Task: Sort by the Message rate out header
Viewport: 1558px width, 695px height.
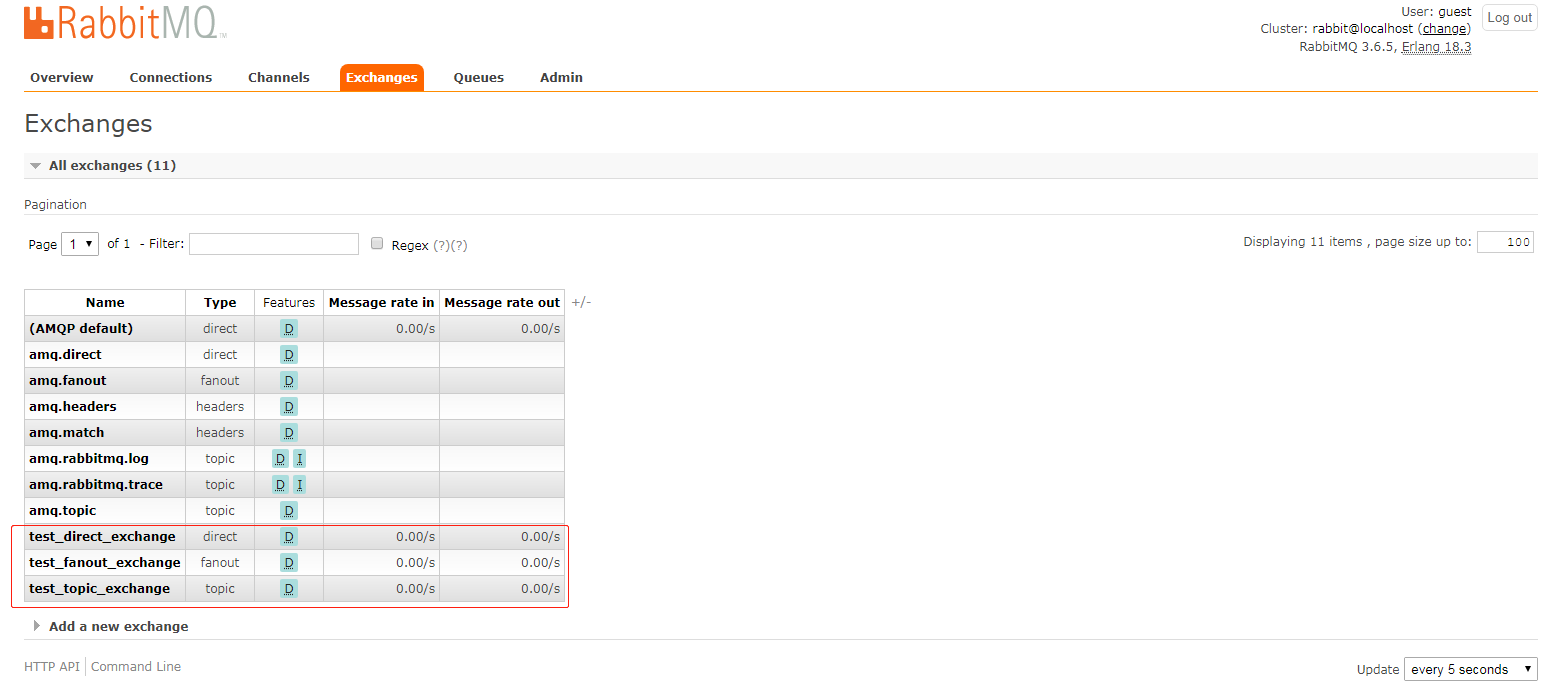Action: click(x=502, y=303)
